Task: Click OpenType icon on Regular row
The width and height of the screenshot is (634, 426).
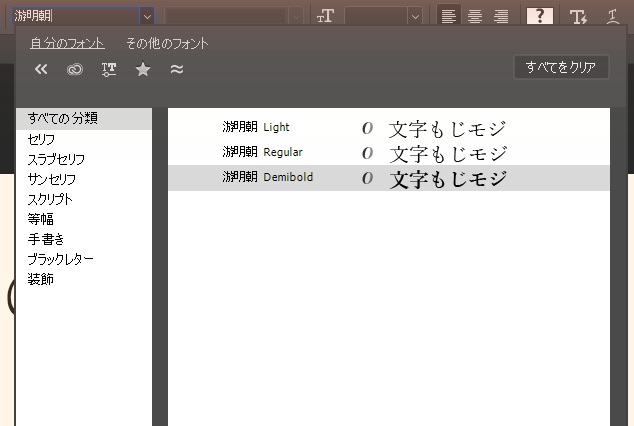Action: click(367, 153)
